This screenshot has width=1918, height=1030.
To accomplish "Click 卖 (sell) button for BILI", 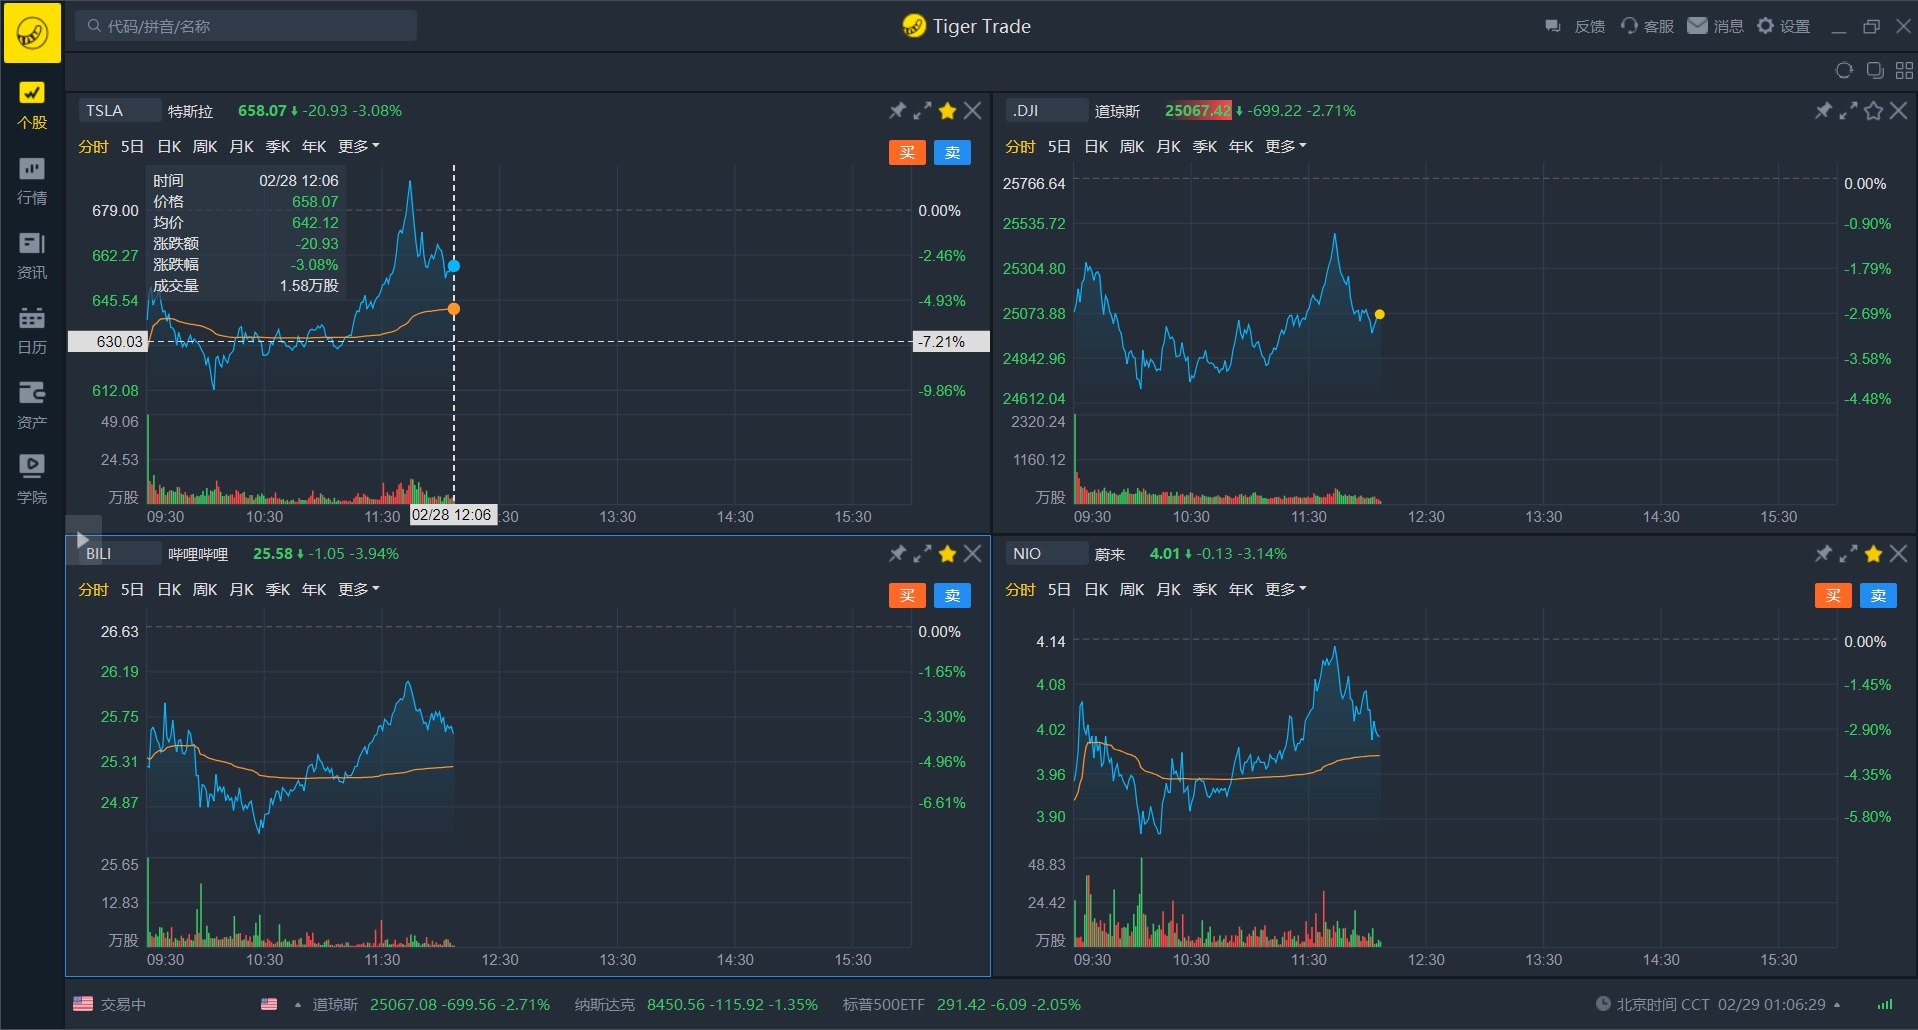I will pos(952,595).
